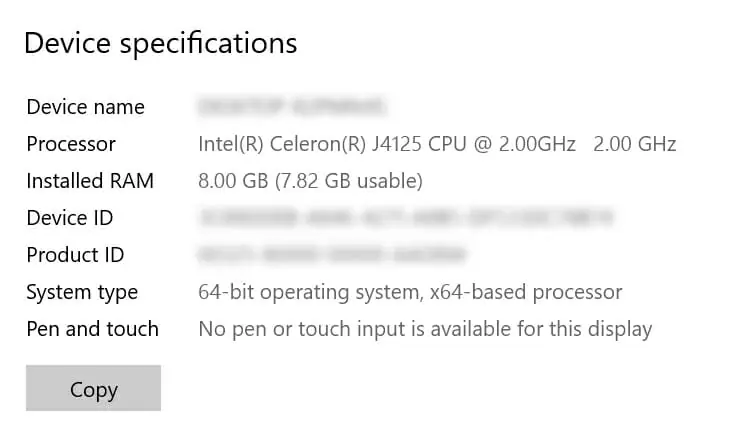Click the blurred Device ID value
742x431 pixels.
(405, 216)
